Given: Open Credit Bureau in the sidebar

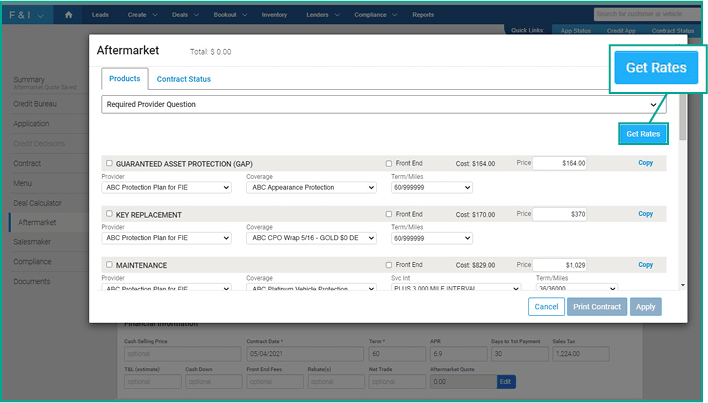Looking at the screenshot, I should click(x=35, y=104).
